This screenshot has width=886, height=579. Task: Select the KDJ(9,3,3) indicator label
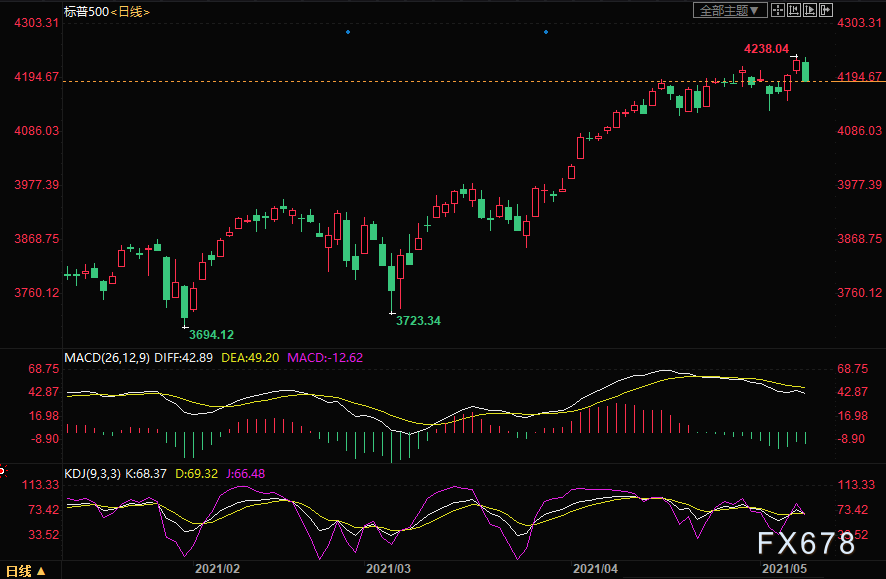(92, 473)
